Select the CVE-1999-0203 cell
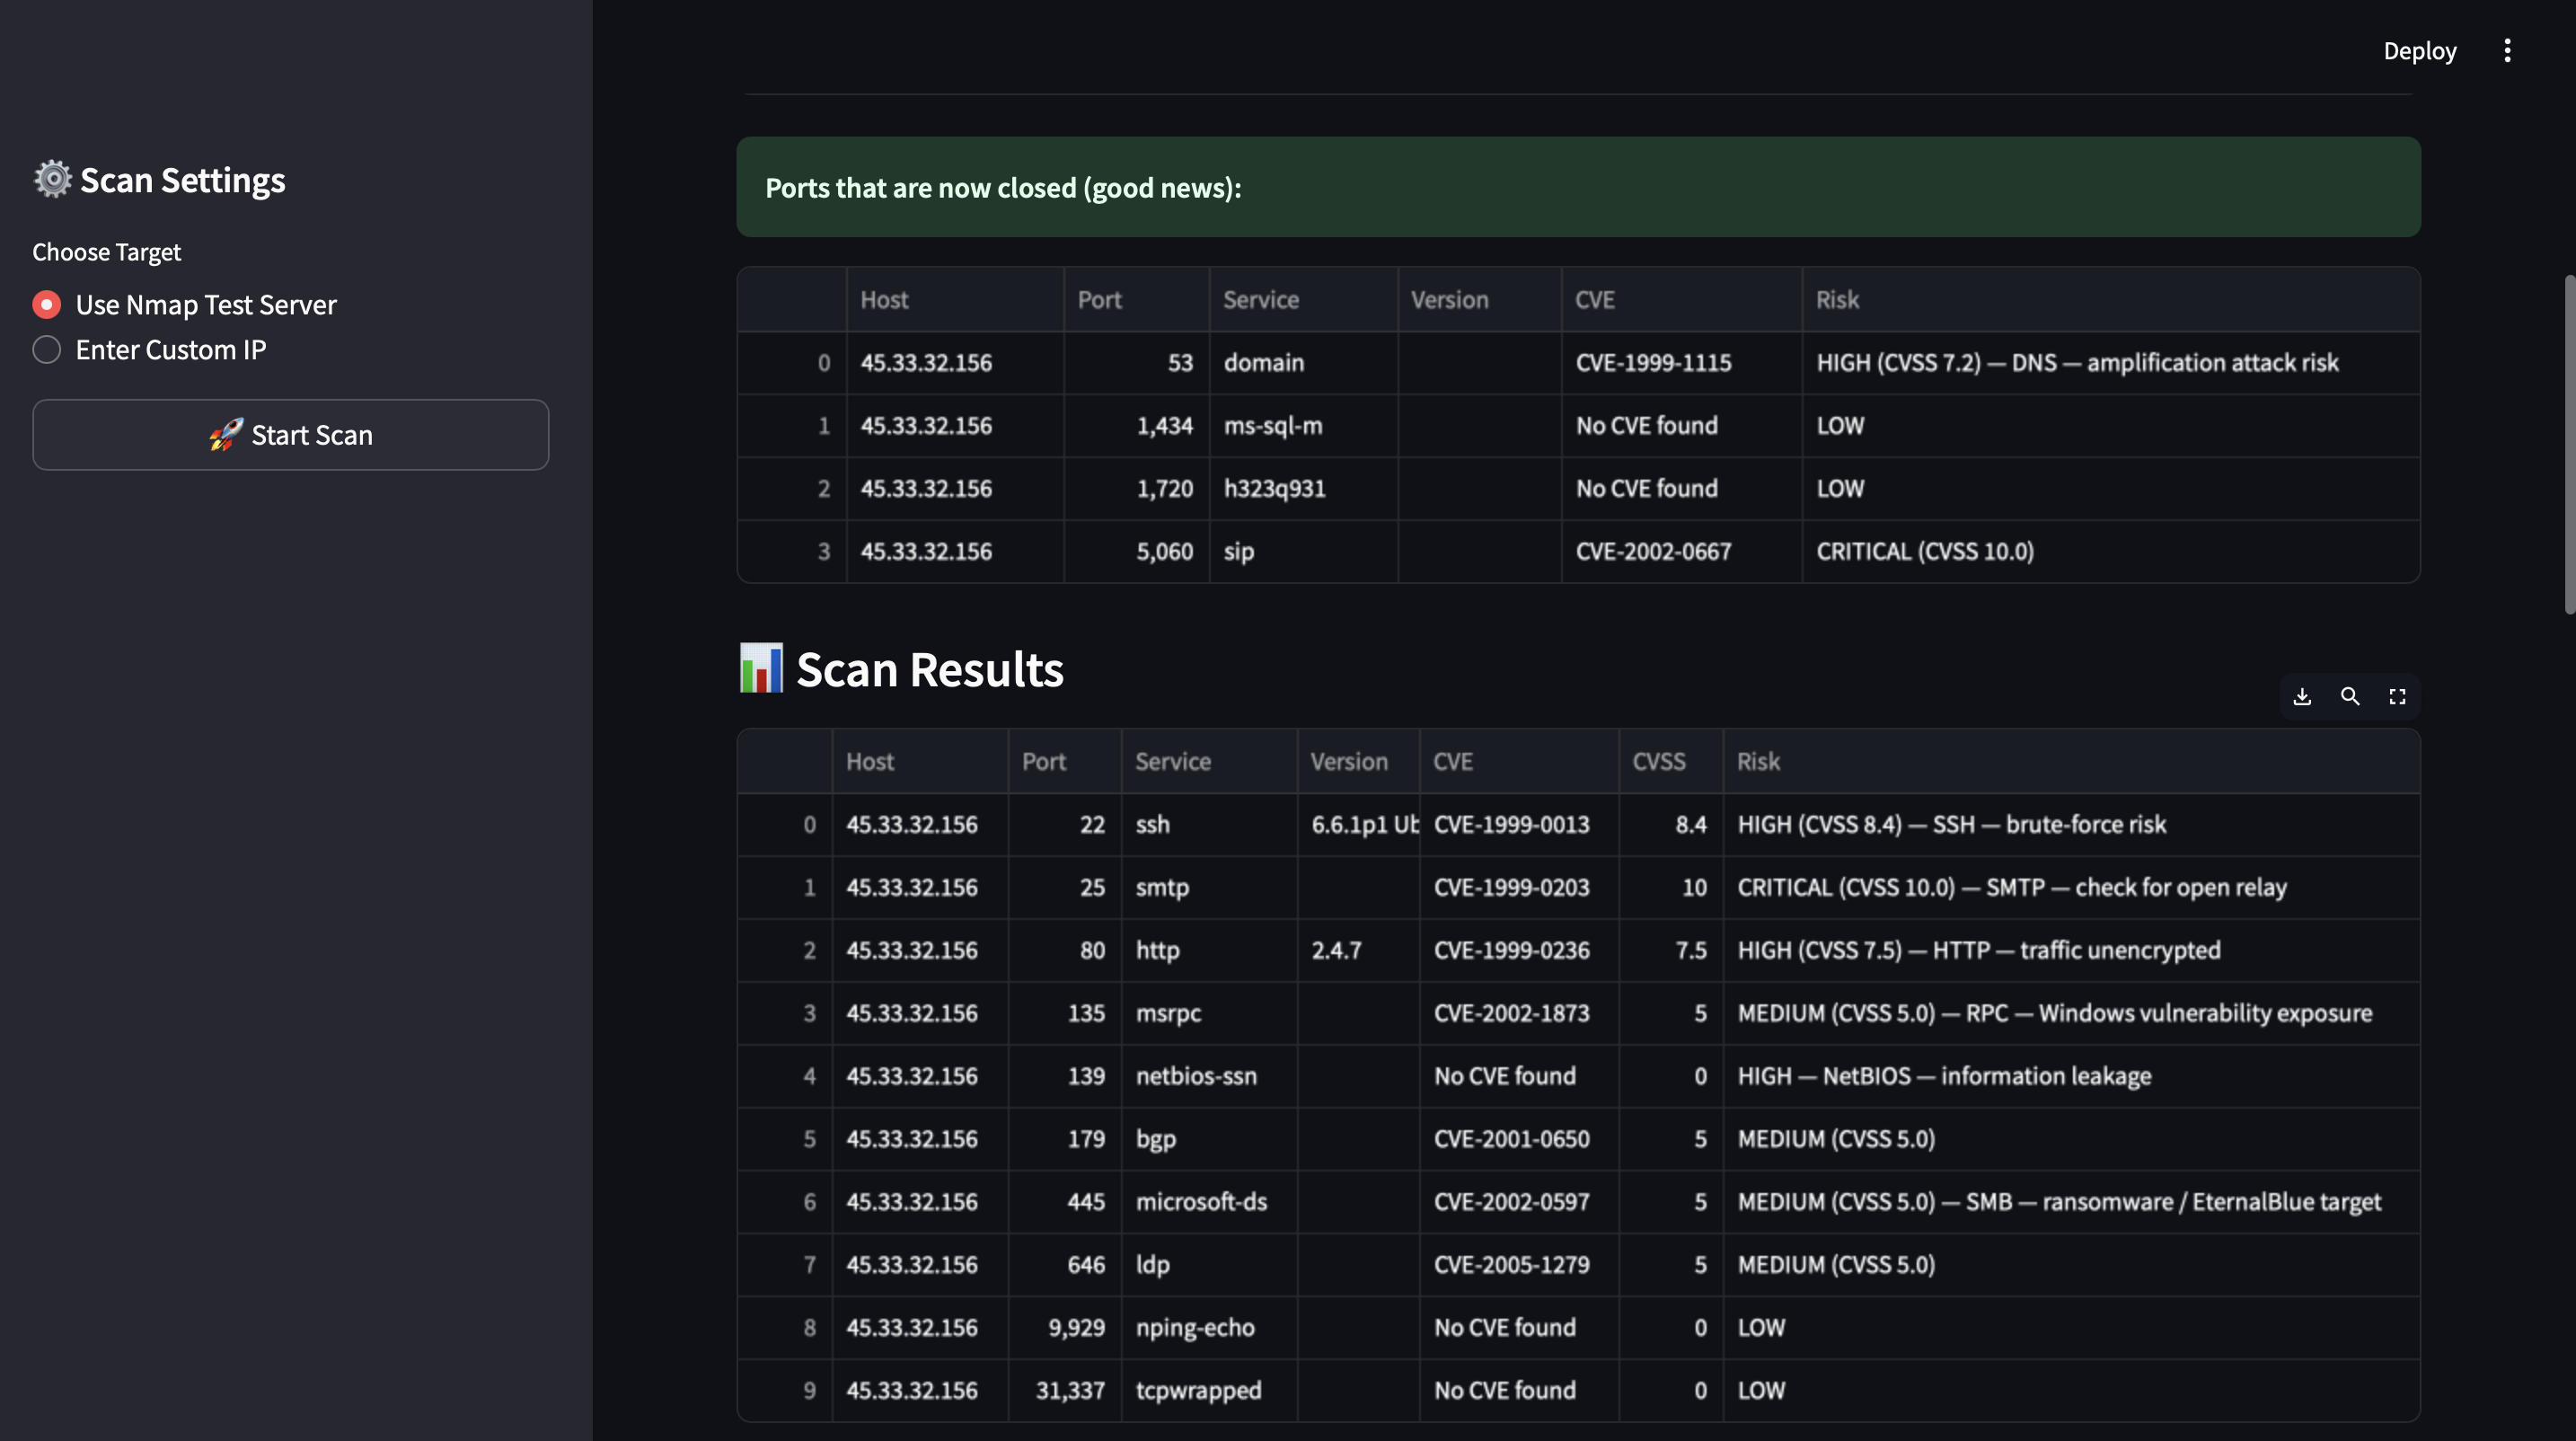 point(1519,888)
